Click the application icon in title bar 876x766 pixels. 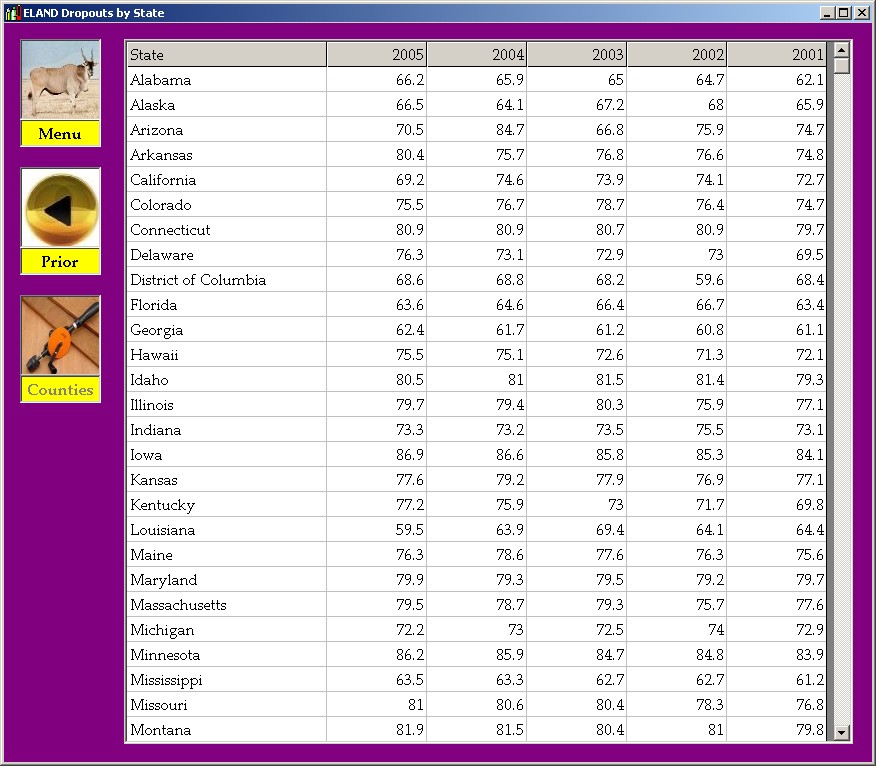point(12,13)
